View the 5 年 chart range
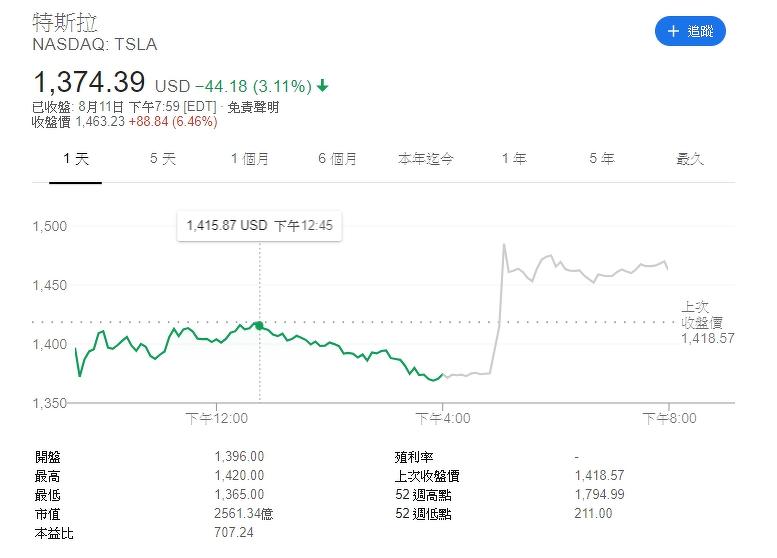Screen dimensions: 777x558 [601, 159]
